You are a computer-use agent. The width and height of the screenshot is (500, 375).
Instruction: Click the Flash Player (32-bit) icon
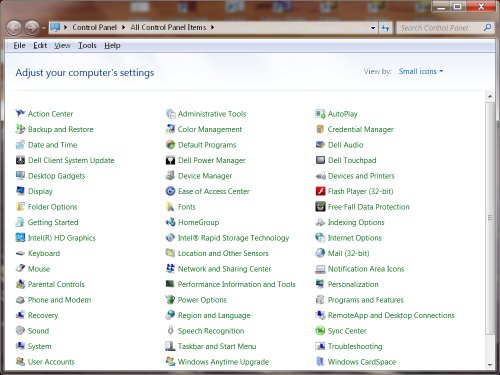[320, 191]
